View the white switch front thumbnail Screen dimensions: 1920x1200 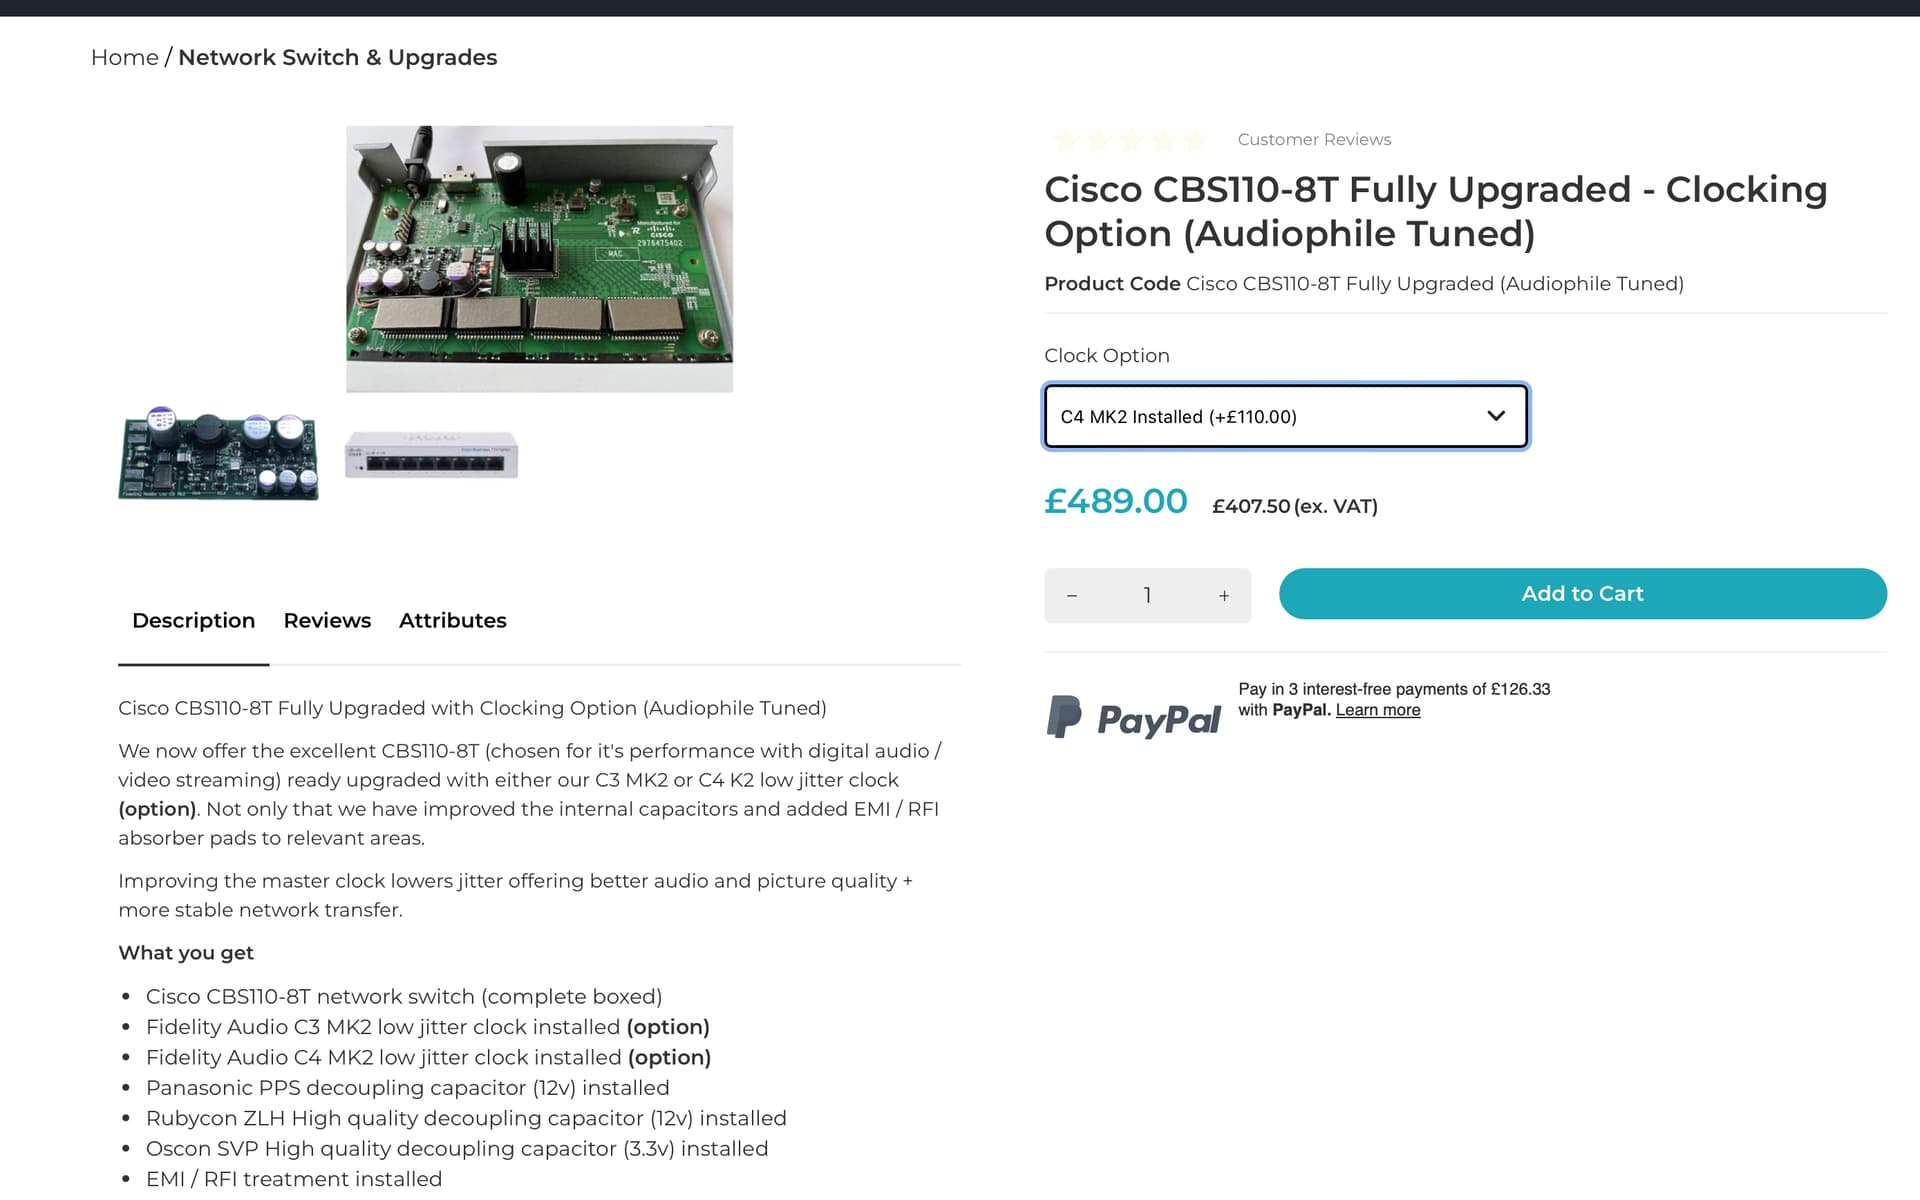click(x=432, y=455)
